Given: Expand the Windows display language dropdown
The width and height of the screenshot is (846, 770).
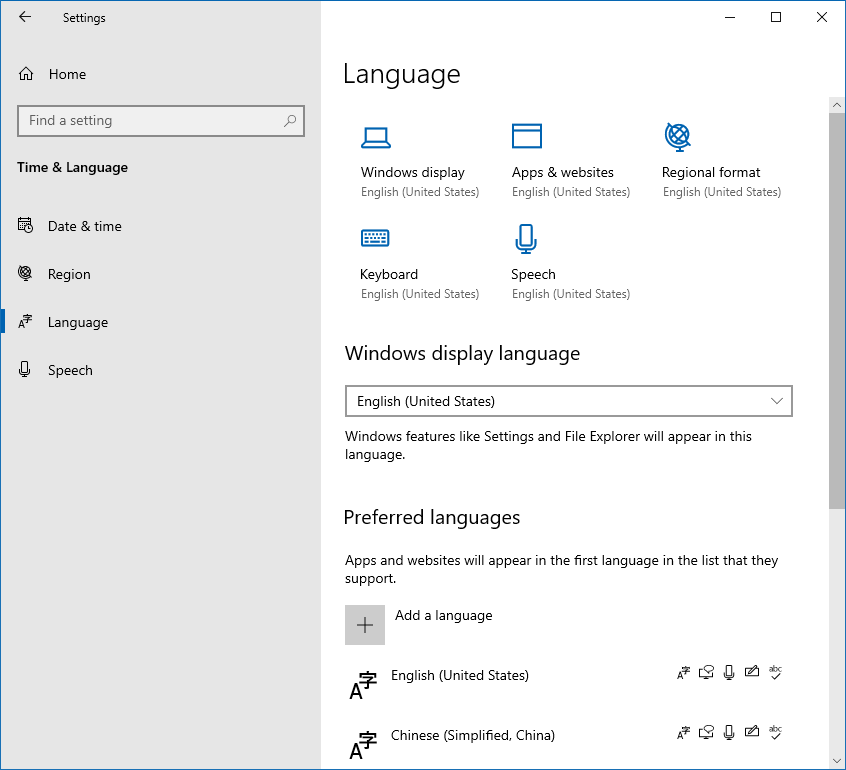Looking at the screenshot, I should [567, 401].
